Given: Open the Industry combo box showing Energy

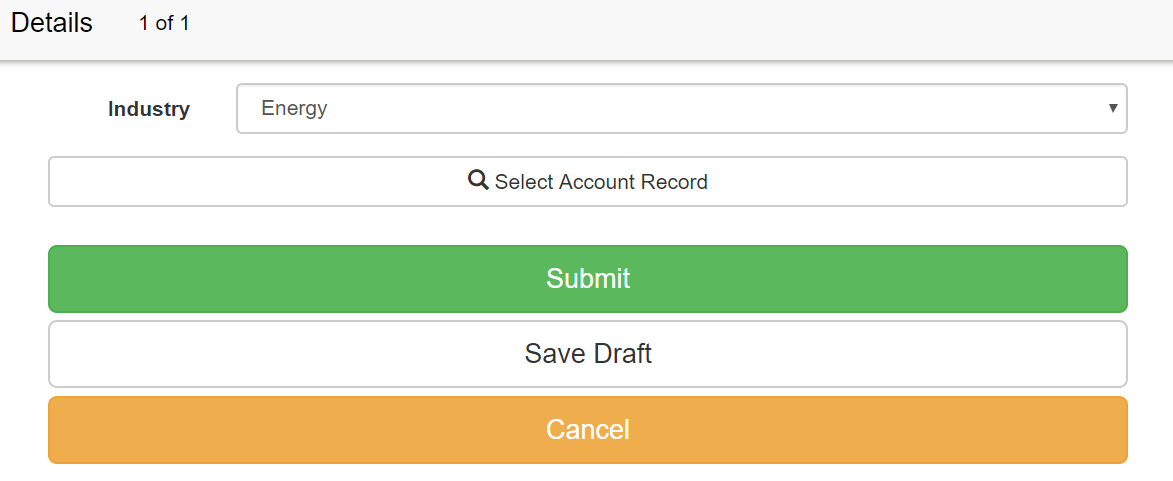Looking at the screenshot, I should pos(682,108).
